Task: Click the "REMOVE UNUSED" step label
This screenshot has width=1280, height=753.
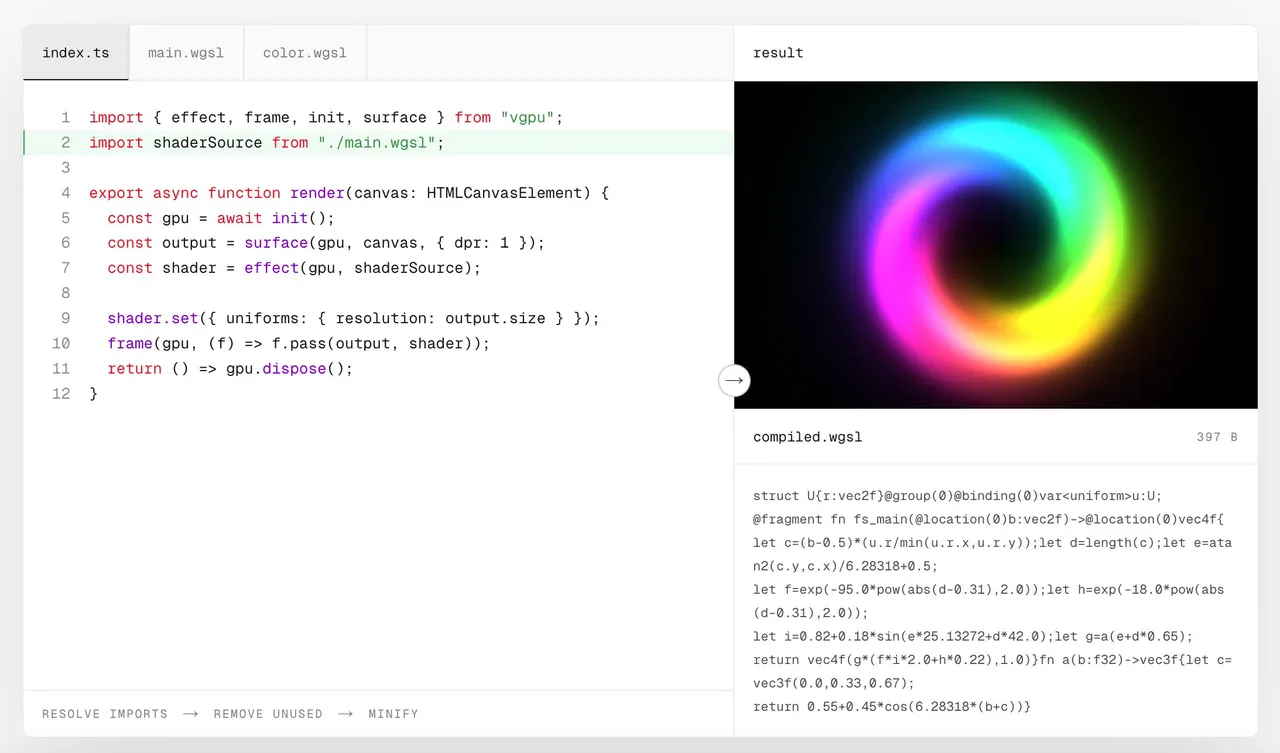Action: (268, 714)
